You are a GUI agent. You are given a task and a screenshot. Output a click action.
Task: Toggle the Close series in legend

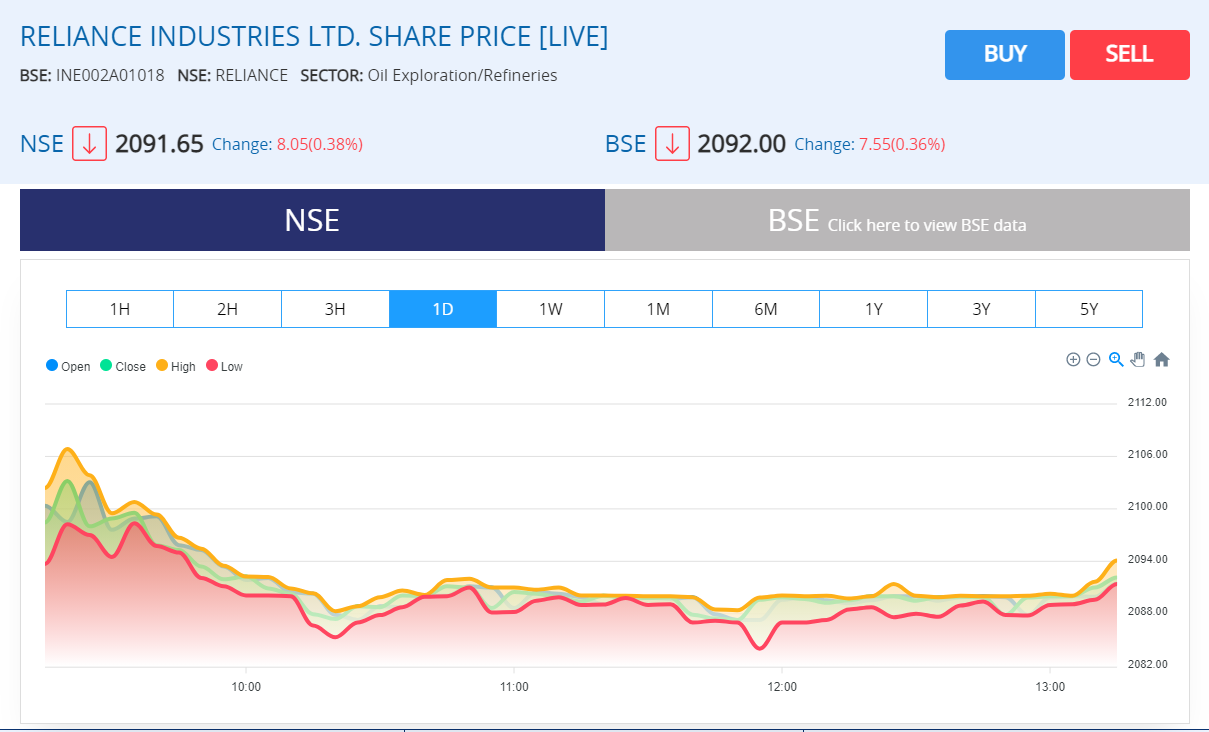coord(123,366)
